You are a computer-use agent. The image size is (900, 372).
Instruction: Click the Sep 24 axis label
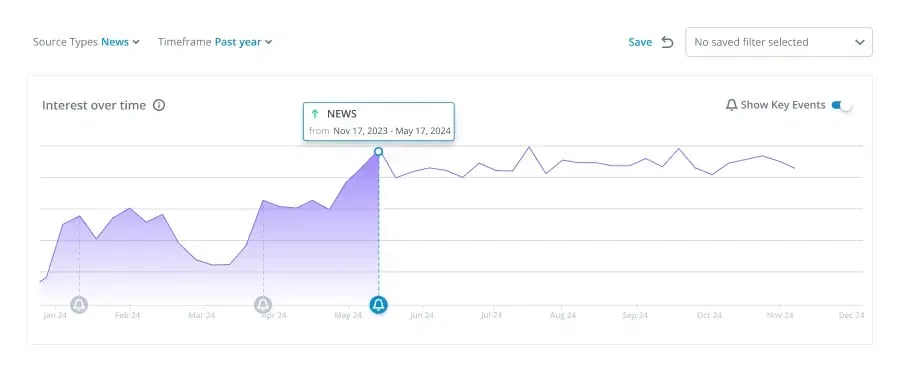635,315
